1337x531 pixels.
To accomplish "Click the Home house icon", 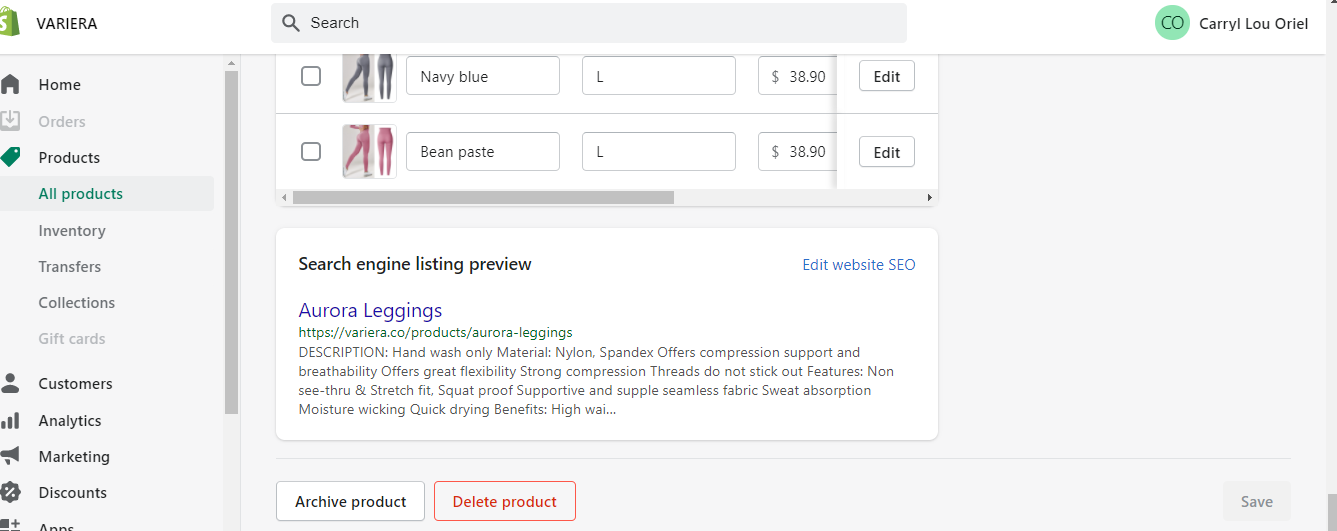I will [x=10, y=84].
